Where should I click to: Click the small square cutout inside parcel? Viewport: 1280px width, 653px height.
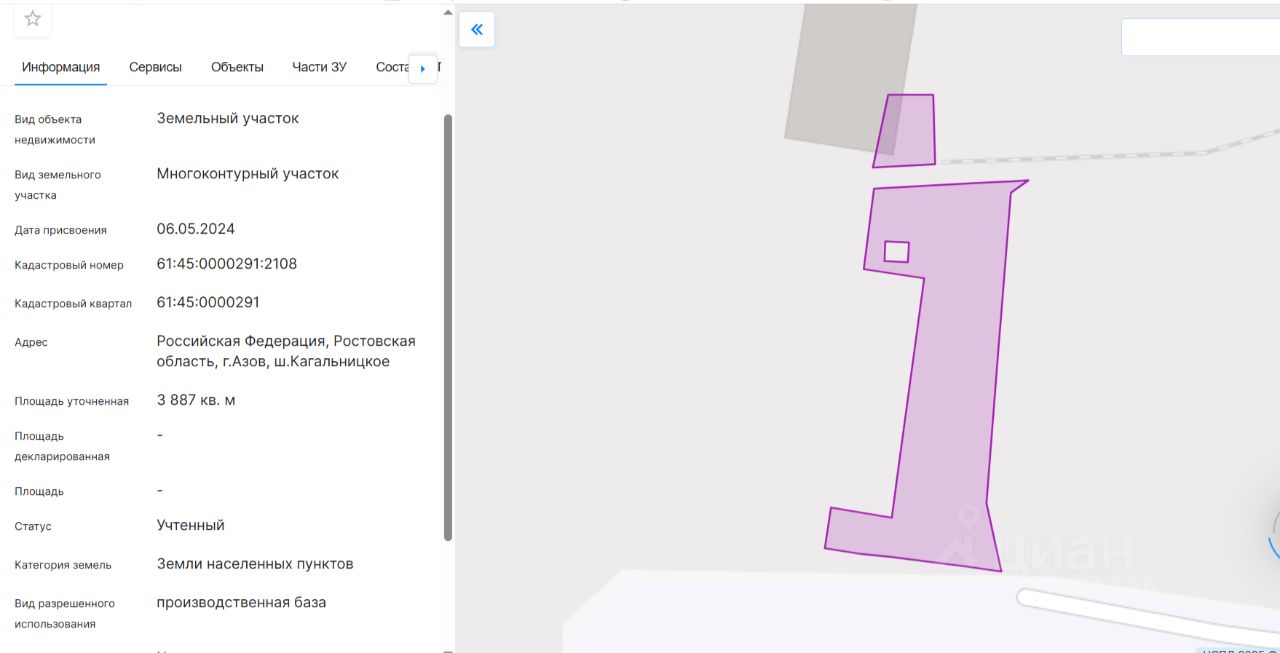click(x=897, y=252)
